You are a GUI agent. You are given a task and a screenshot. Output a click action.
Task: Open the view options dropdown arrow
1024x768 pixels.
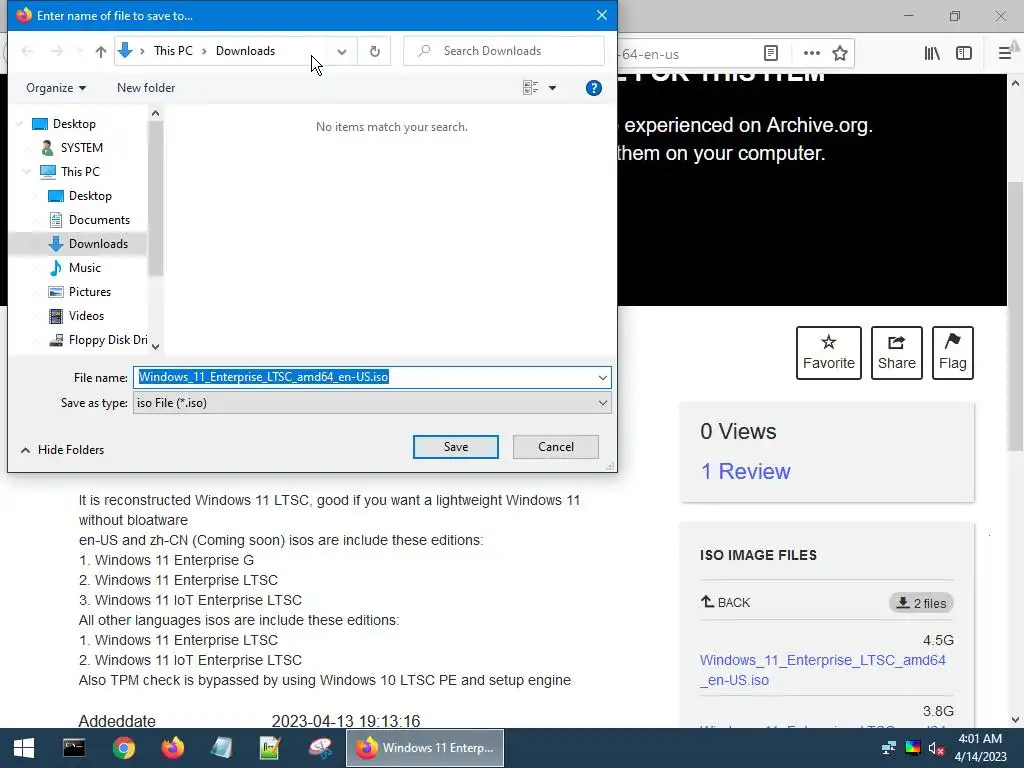tap(552, 88)
